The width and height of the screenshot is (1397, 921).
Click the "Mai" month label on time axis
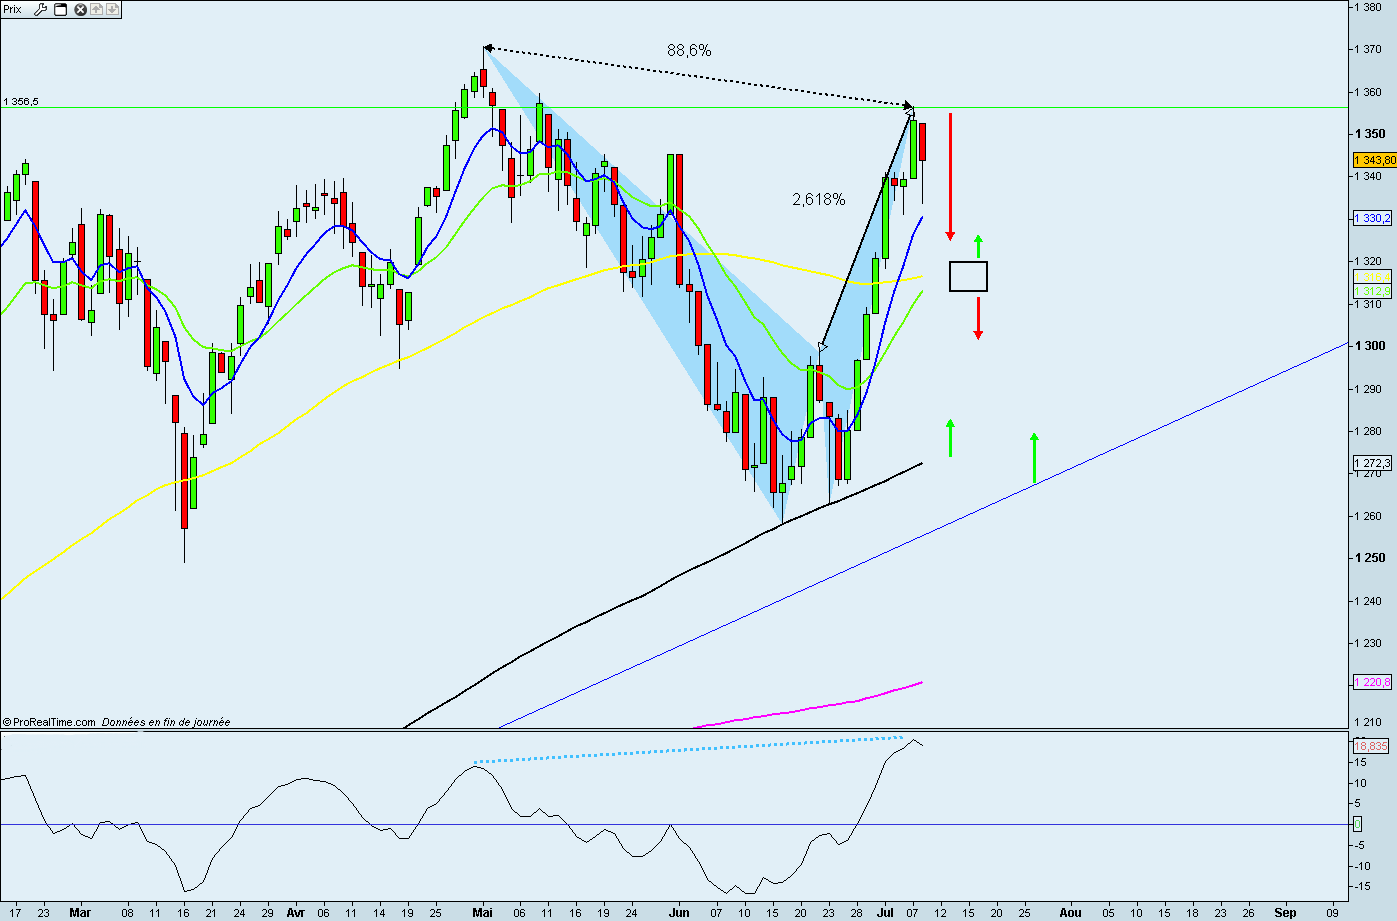coord(483,912)
